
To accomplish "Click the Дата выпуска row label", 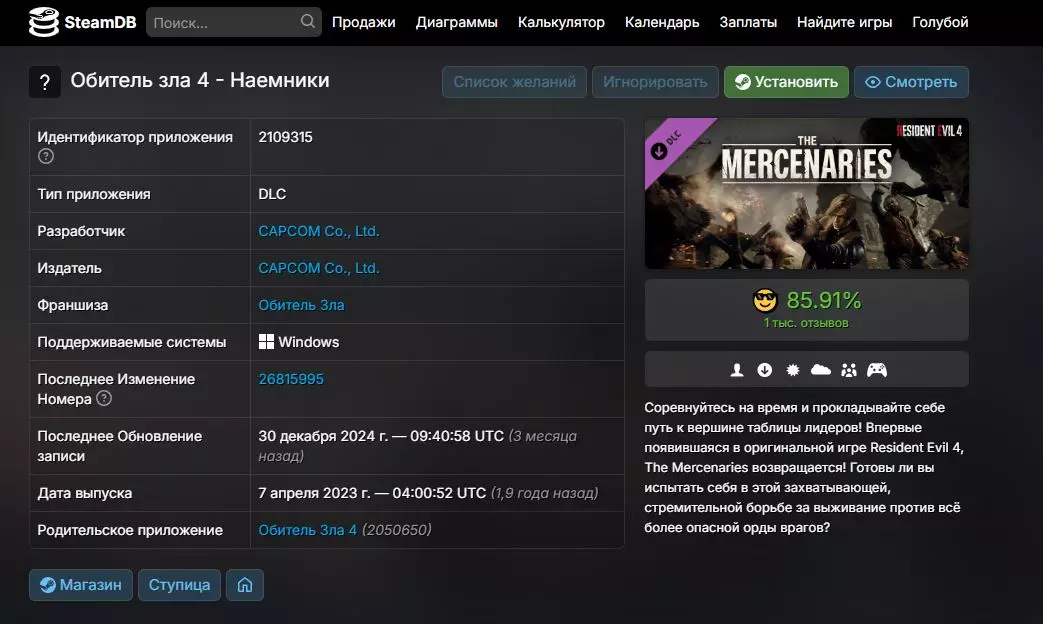I will (x=84, y=493).
